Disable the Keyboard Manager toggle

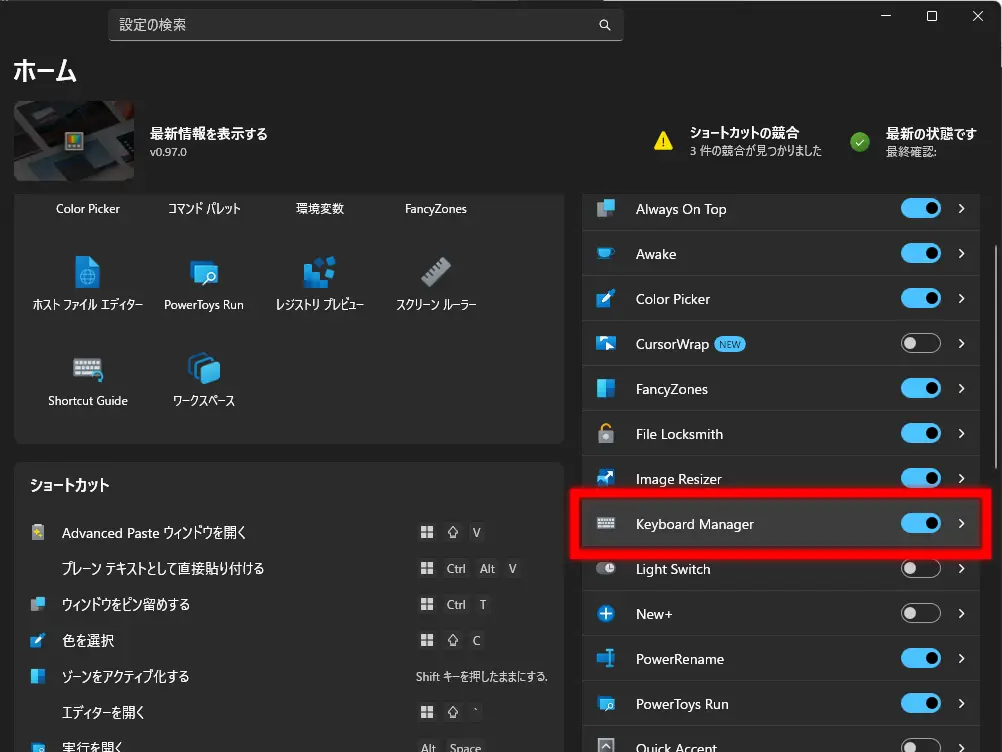[920, 523]
